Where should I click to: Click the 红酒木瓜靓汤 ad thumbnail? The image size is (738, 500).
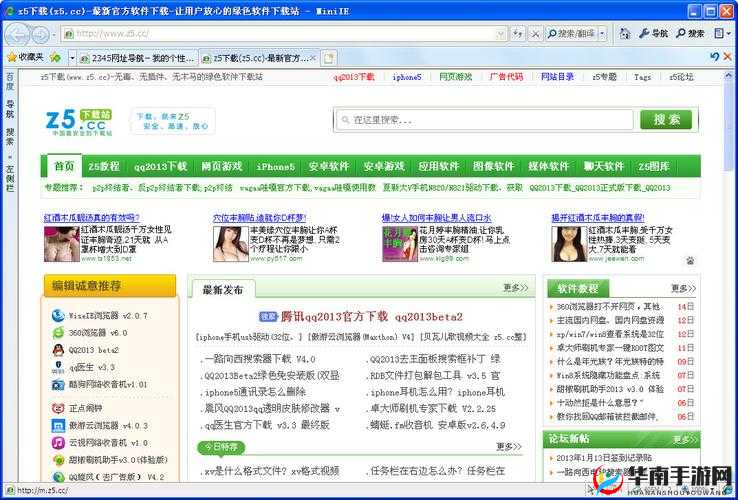[62, 244]
